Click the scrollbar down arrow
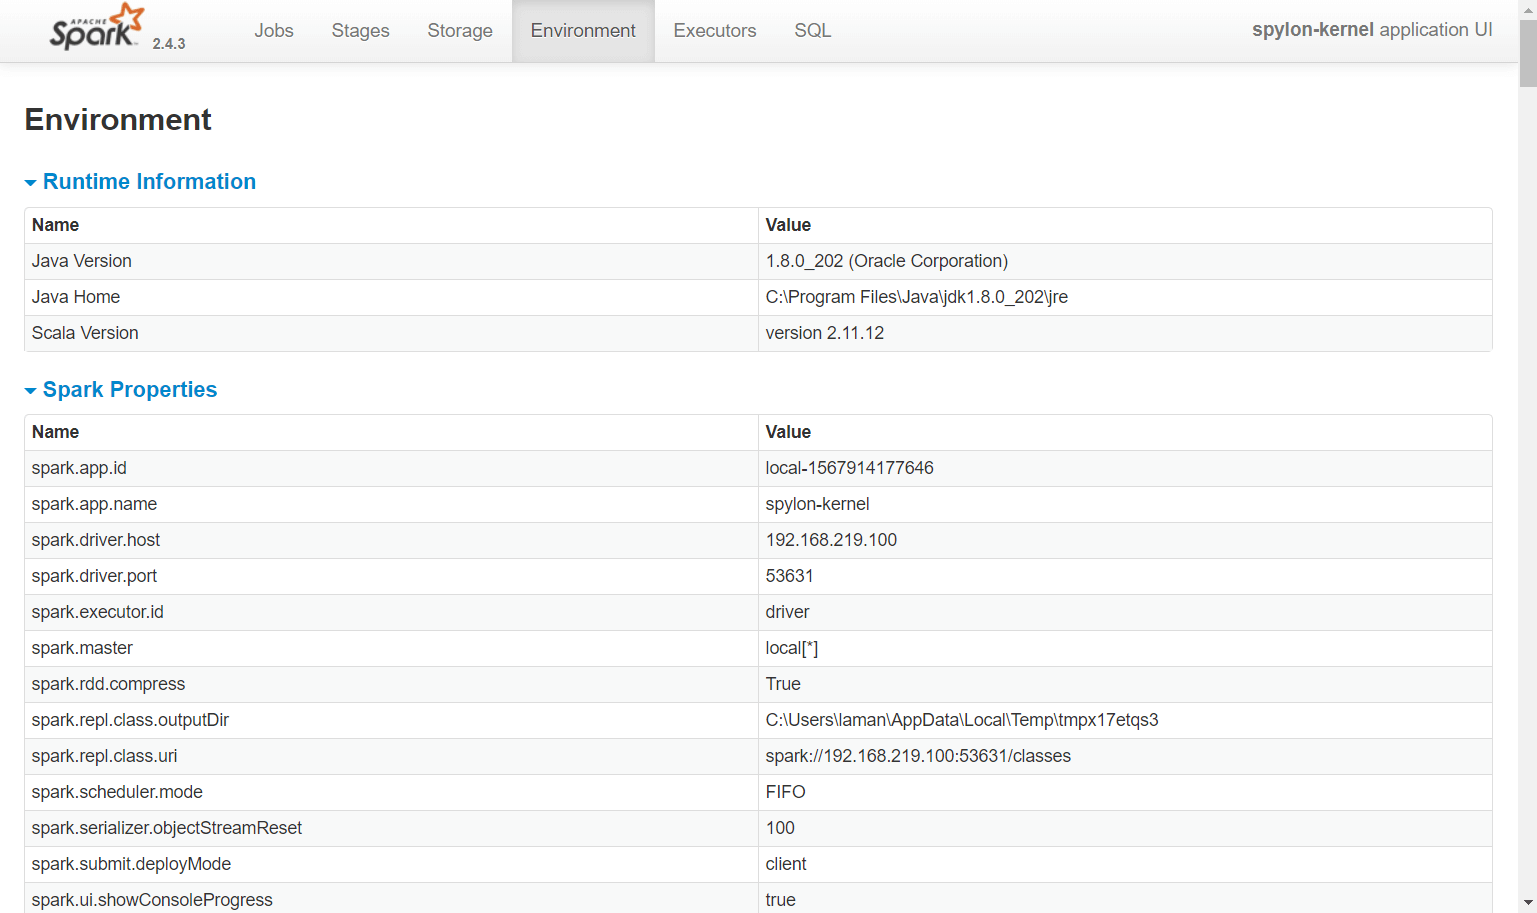Image resolution: width=1537 pixels, height=913 pixels. coord(1527,903)
